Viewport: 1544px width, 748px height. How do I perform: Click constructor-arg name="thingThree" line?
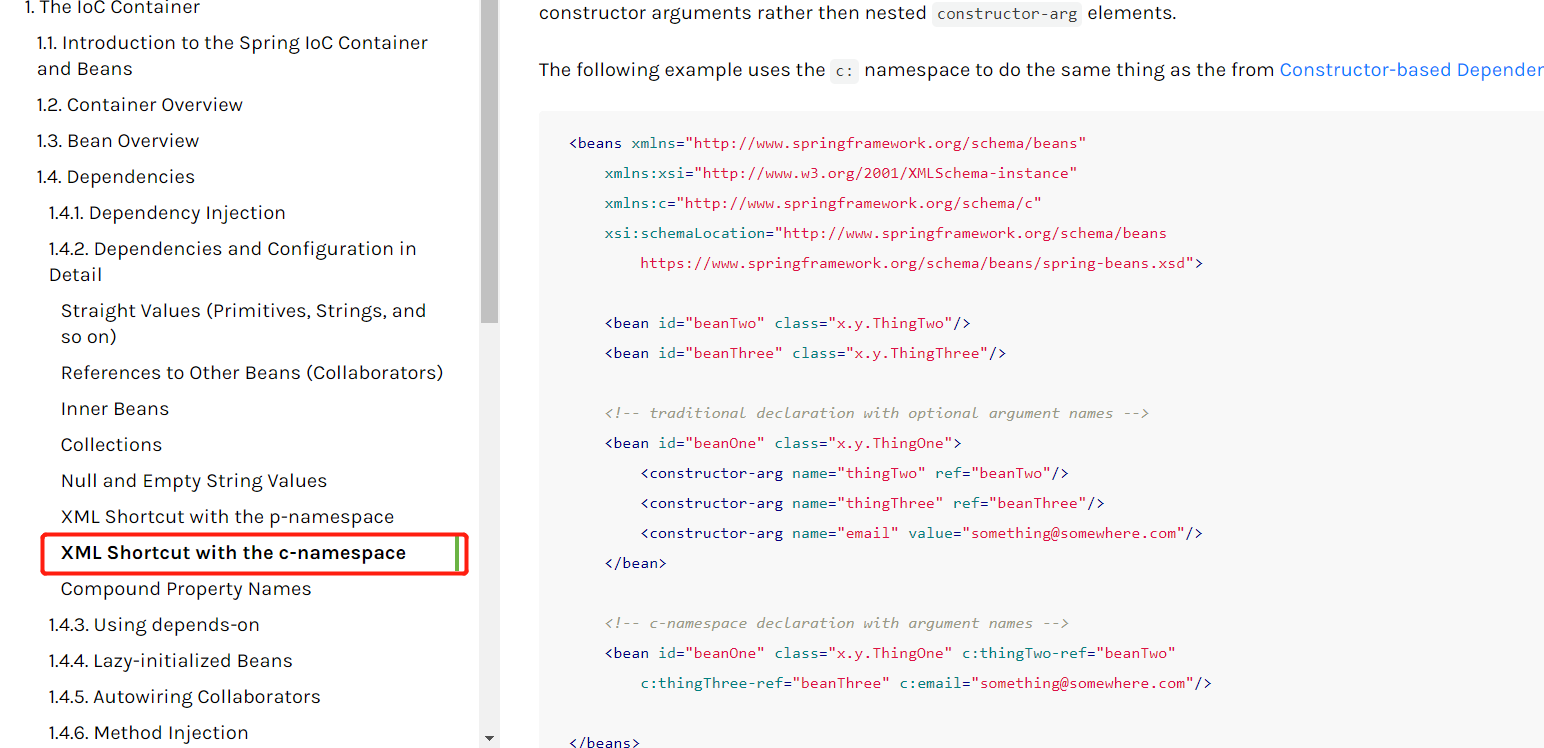click(872, 503)
